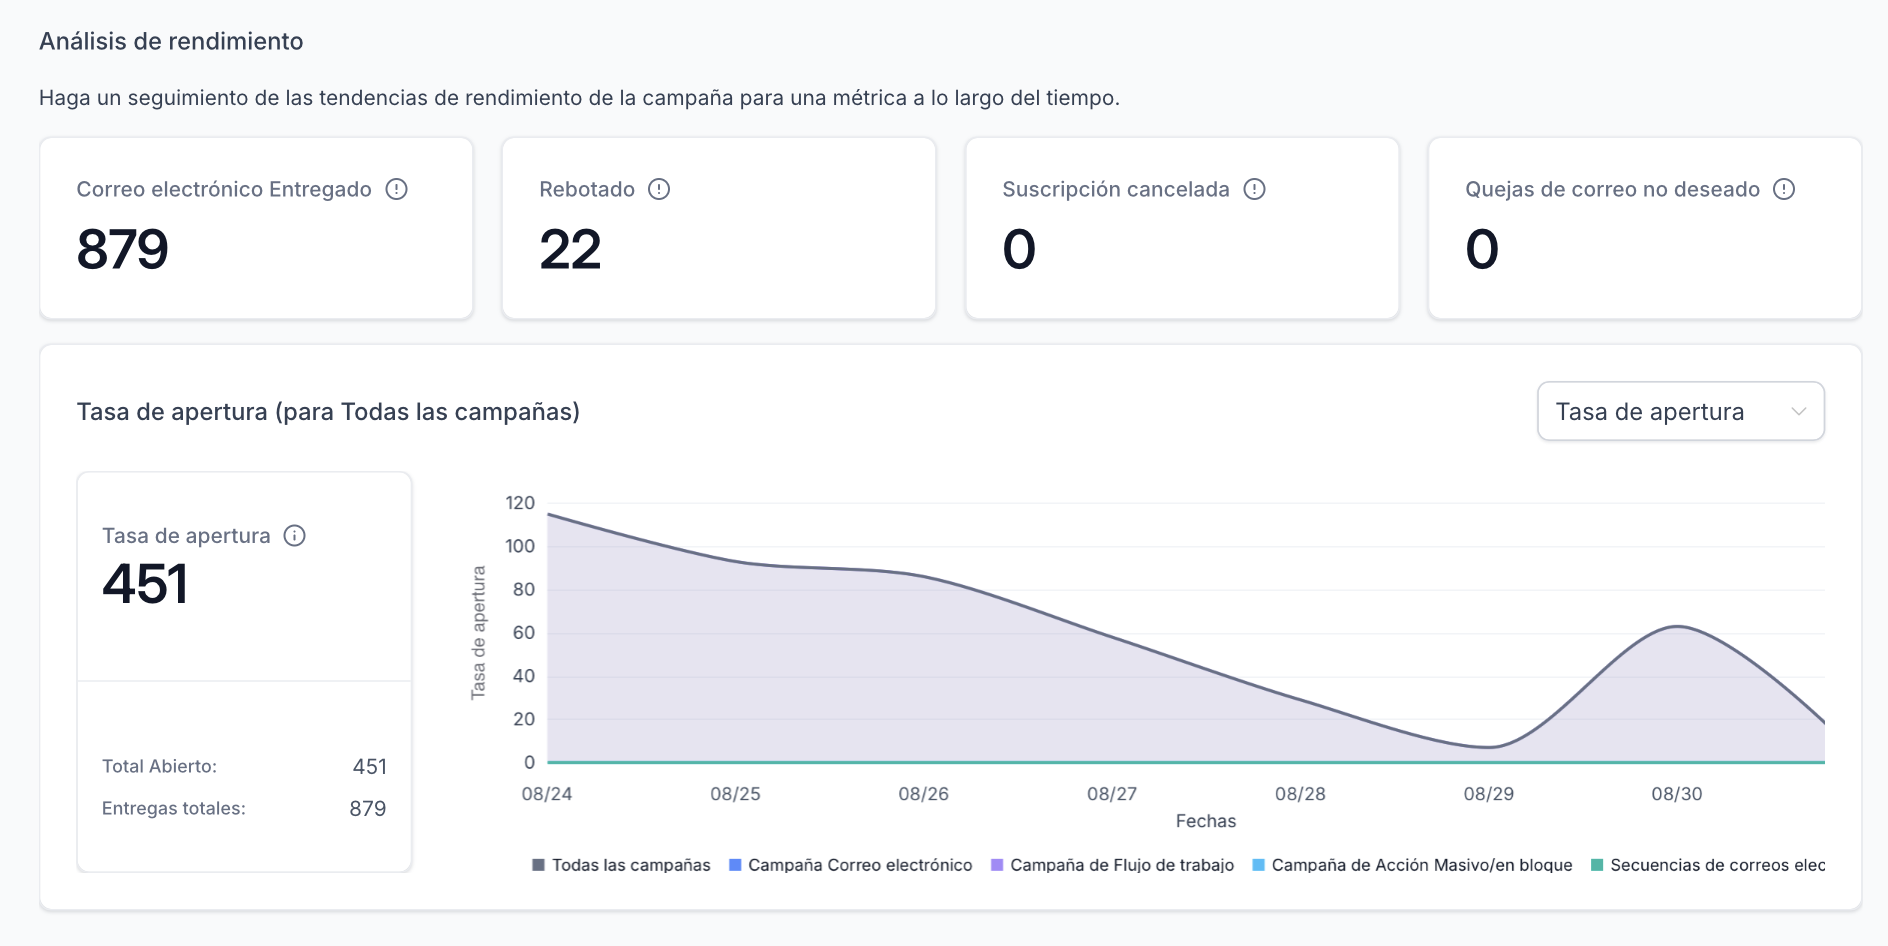The width and height of the screenshot is (1888, 946).
Task: Click the Fechas axis title
Action: point(1206,821)
